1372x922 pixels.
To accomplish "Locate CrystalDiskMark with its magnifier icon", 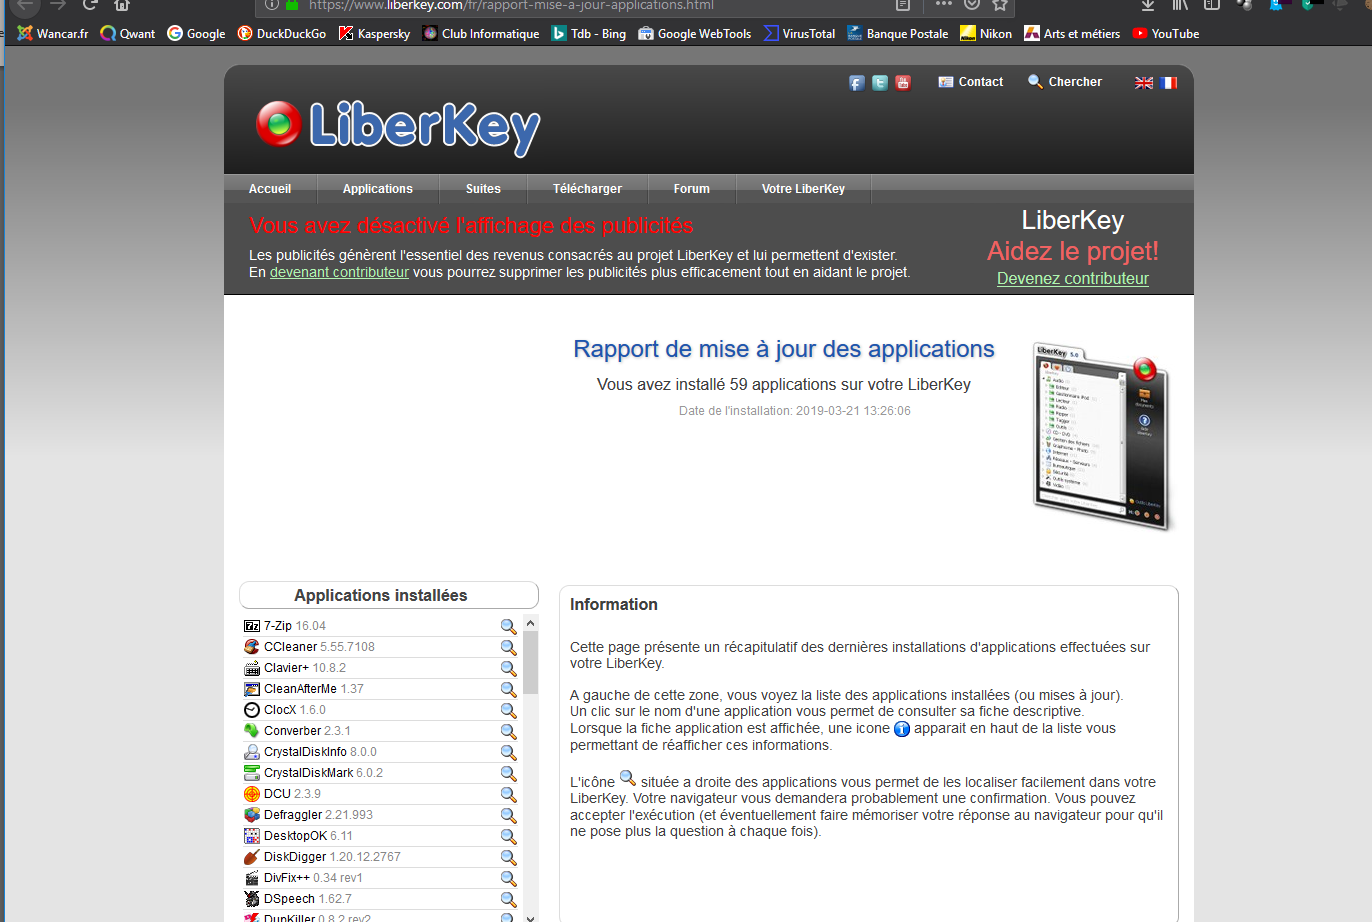I will click(508, 773).
